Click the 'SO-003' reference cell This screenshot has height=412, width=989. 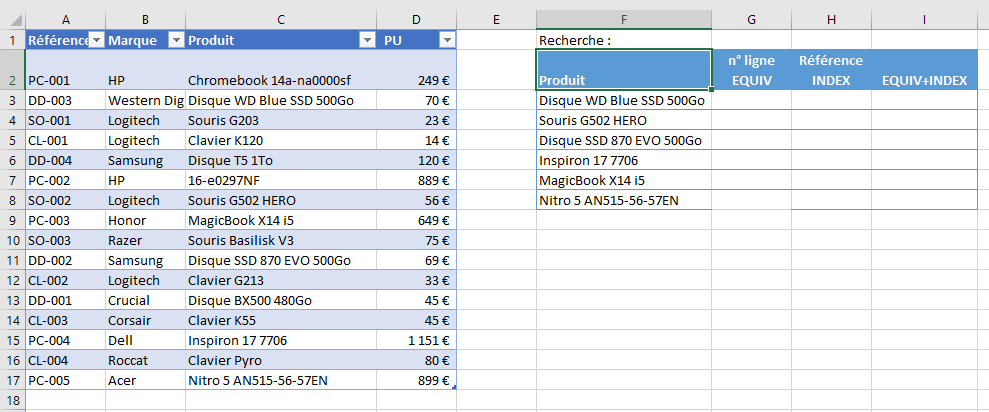pos(66,240)
